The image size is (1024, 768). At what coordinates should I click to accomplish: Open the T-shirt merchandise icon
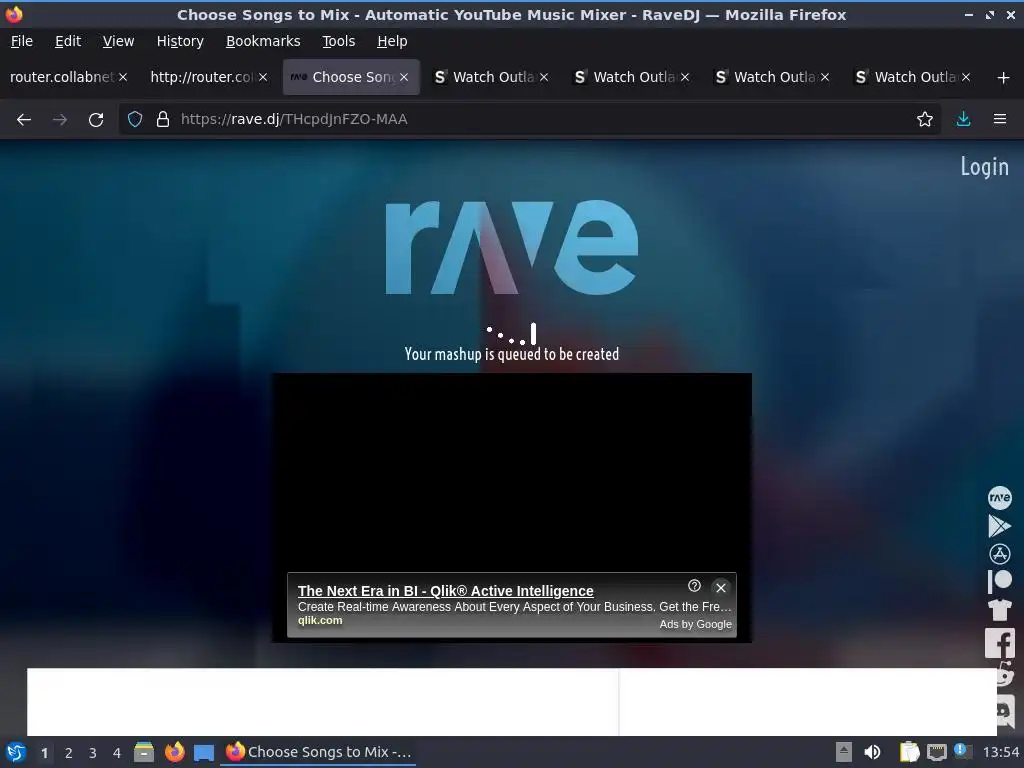[x=999, y=610]
